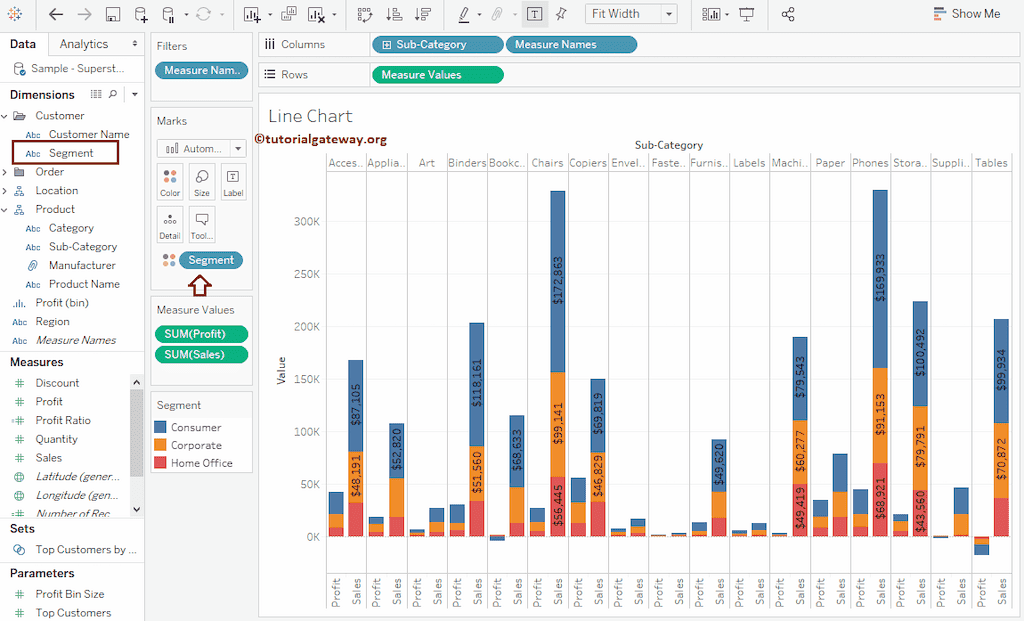Screen dimensions: 1024x621
Task: Click the Highlight pen icon
Action: [x=464, y=14]
